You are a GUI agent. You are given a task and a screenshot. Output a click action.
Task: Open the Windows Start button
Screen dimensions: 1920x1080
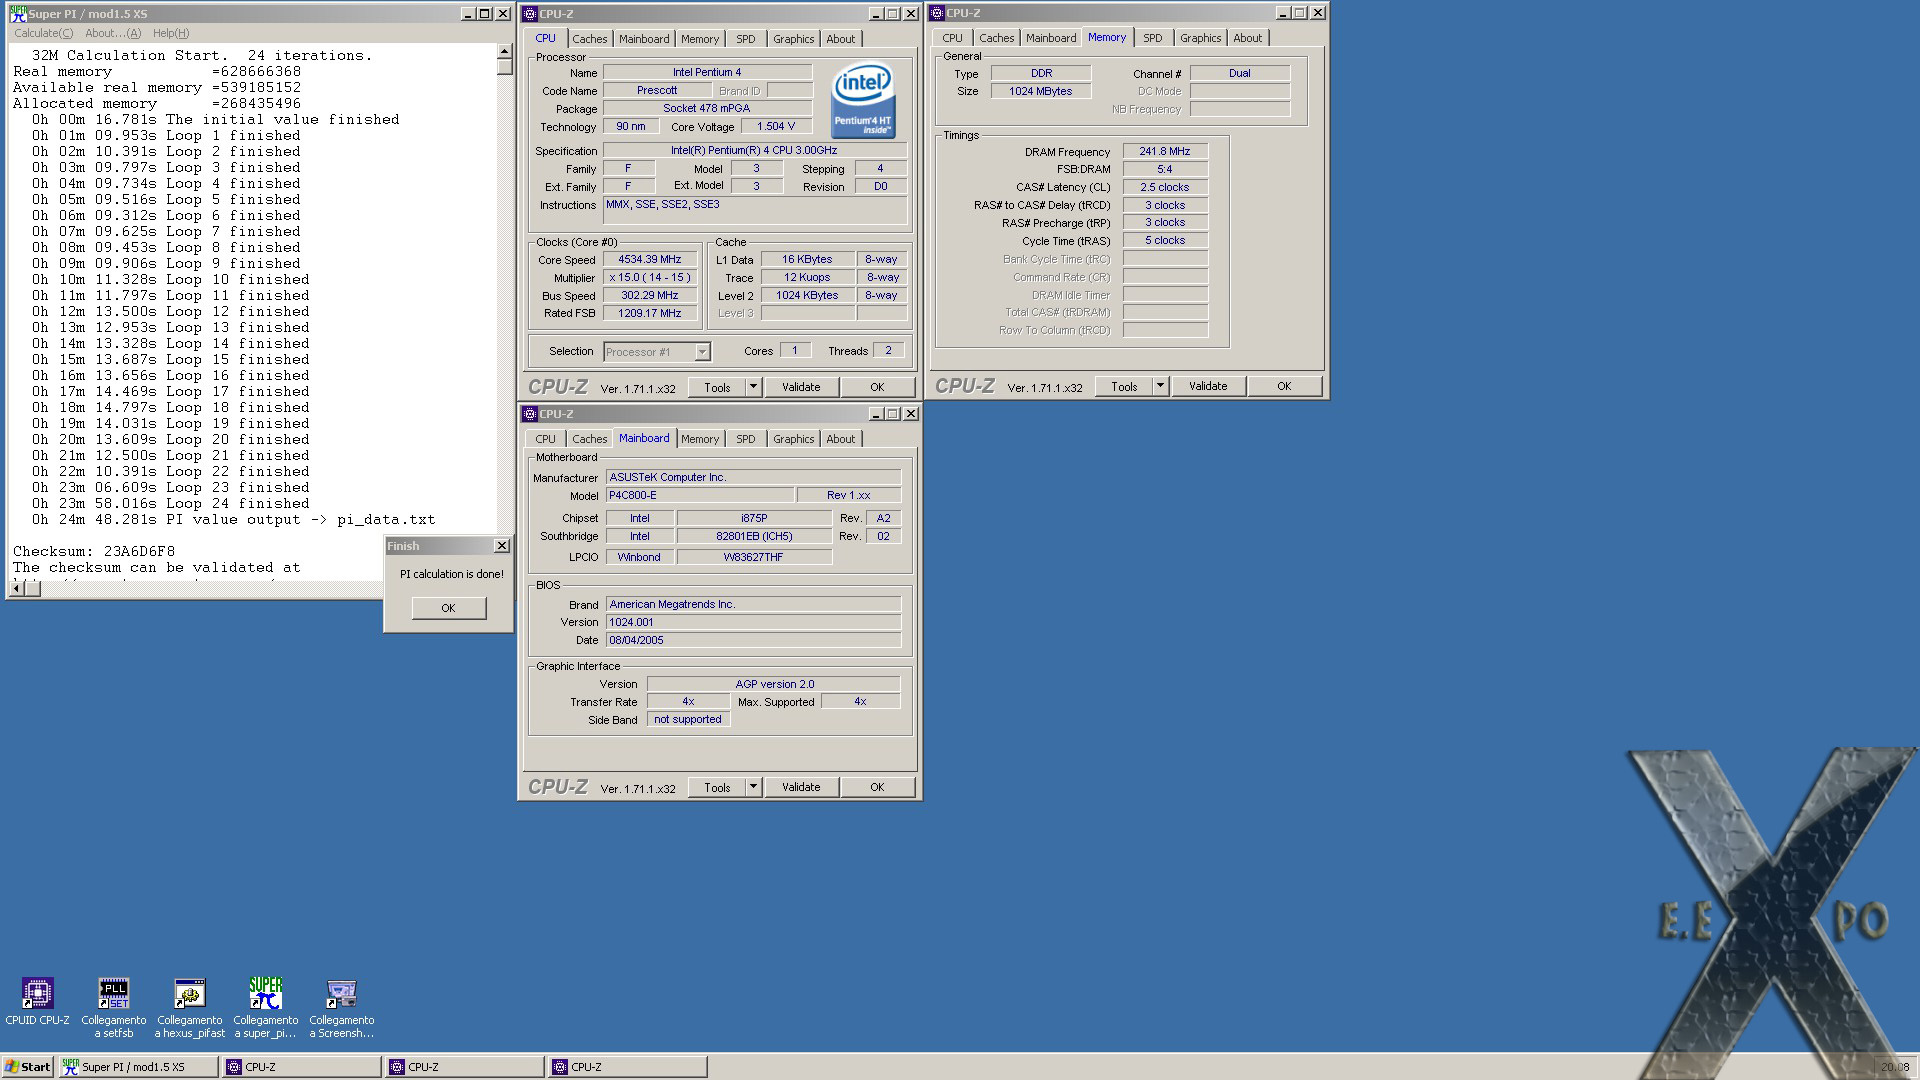point(28,1067)
